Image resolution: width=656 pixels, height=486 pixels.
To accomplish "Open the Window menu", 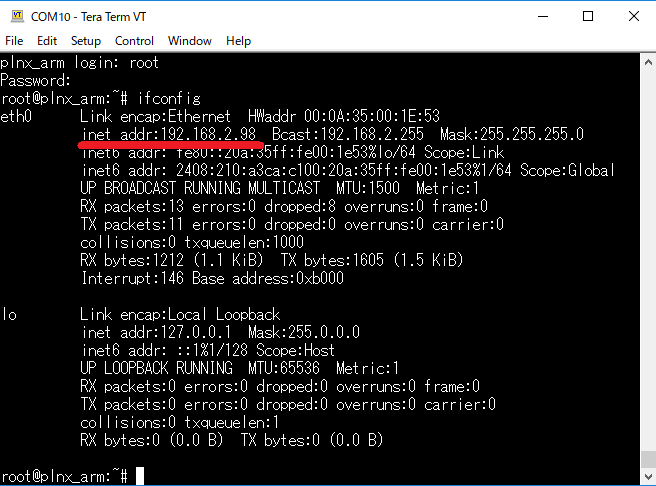I will click(x=190, y=41).
